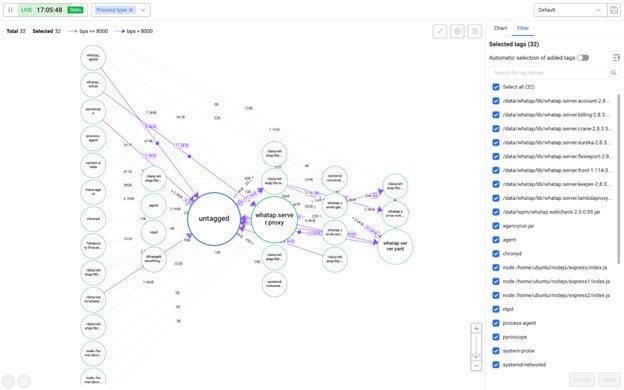This screenshot has height=390, width=624.
Task: Select the Temporary Process node
Action: (93, 245)
